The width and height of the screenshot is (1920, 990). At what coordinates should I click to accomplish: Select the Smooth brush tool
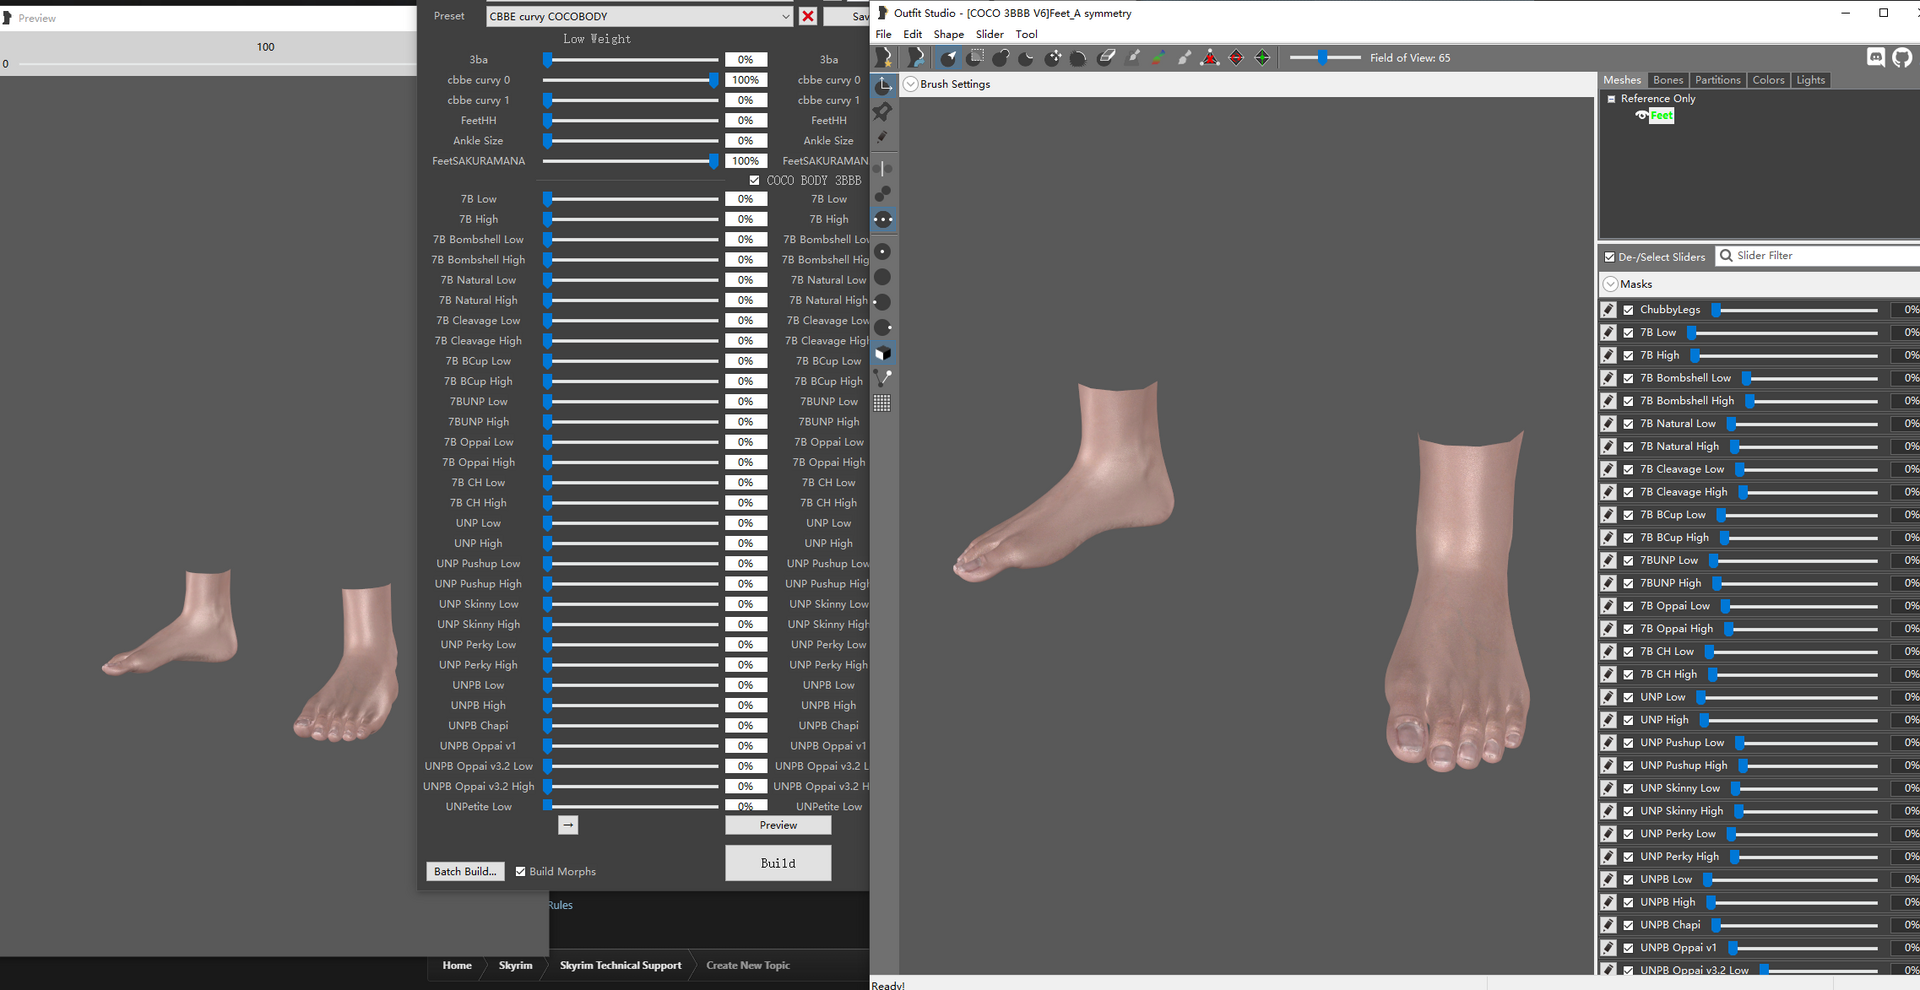coord(1079,58)
